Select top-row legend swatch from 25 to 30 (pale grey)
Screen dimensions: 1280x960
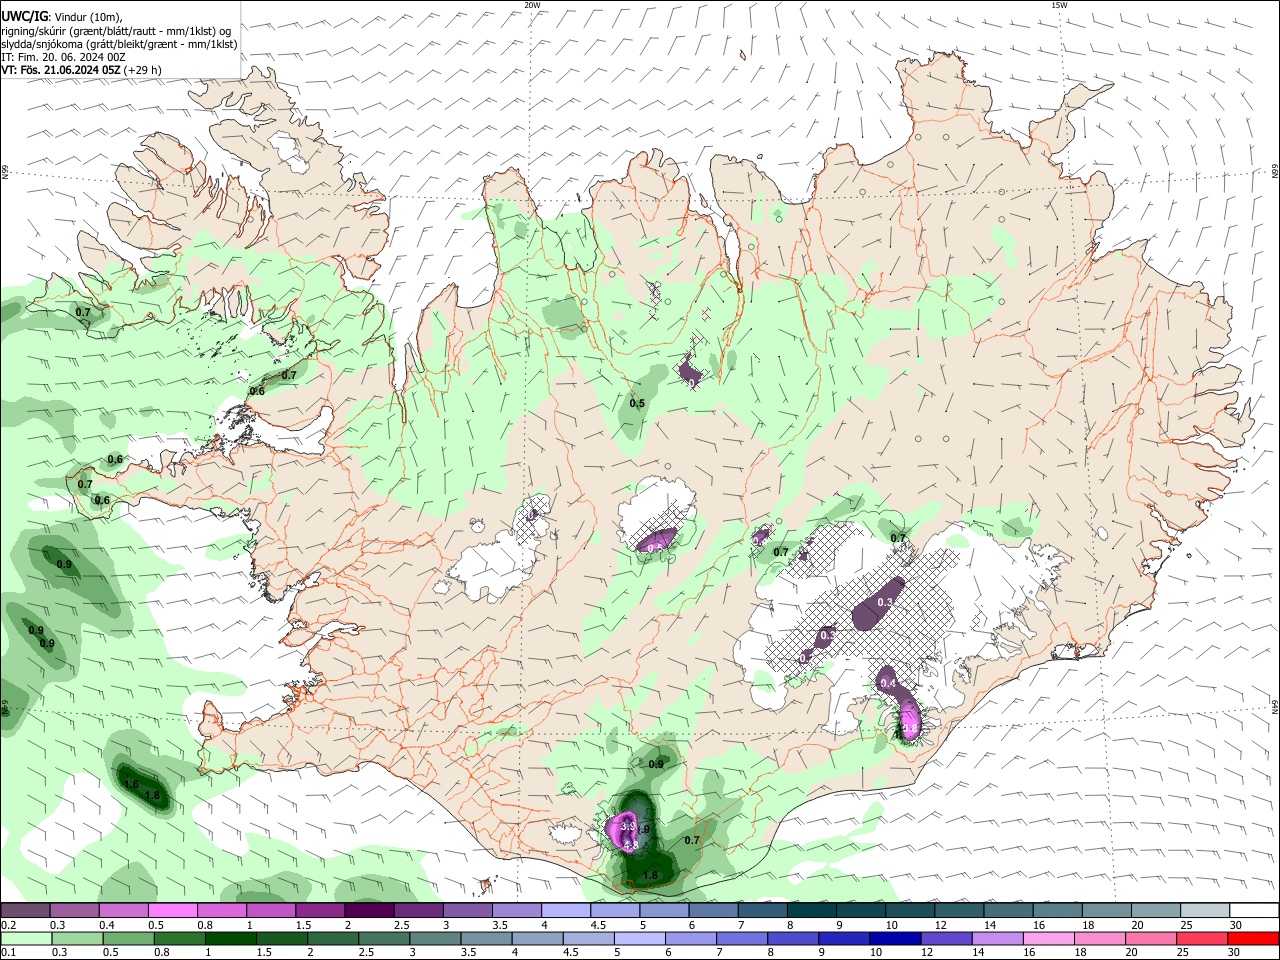[1206, 910]
